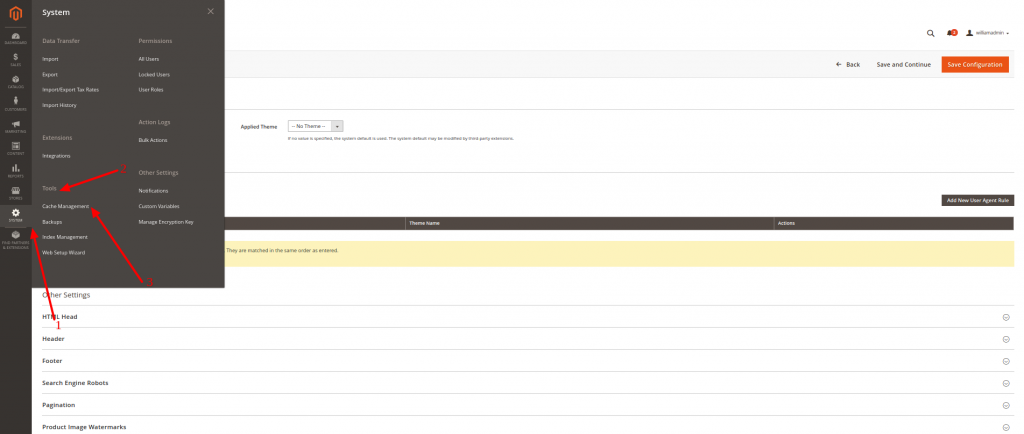Viewport: 1024px width, 434px height.
Task: Open All Users under Permissions
Action: [x=149, y=59]
